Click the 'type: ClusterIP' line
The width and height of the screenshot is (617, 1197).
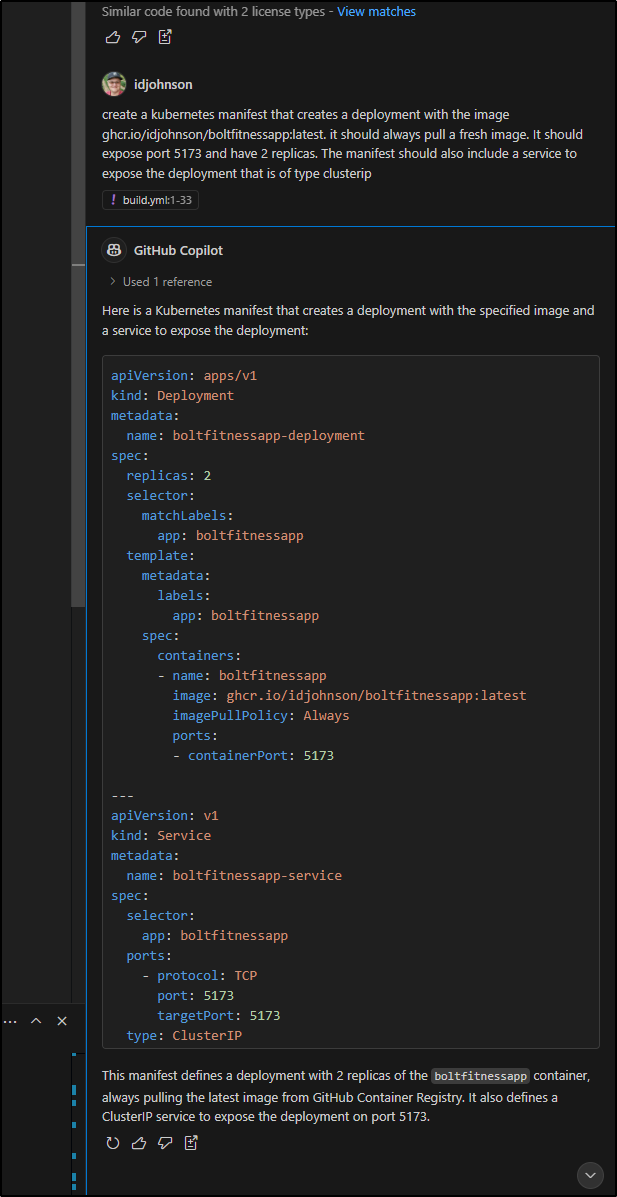tap(184, 1035)
